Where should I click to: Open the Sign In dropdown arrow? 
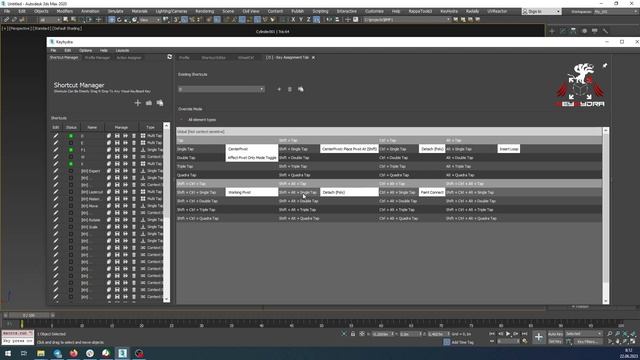pos(558,12)
